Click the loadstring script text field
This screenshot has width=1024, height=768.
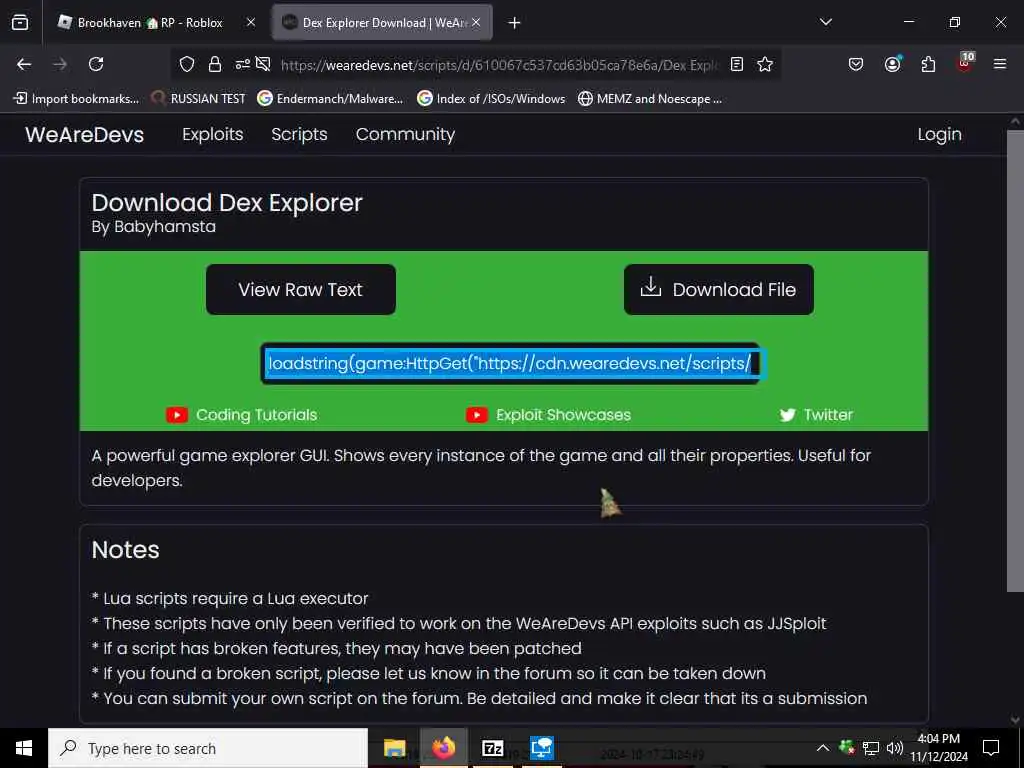pos(510,363)
